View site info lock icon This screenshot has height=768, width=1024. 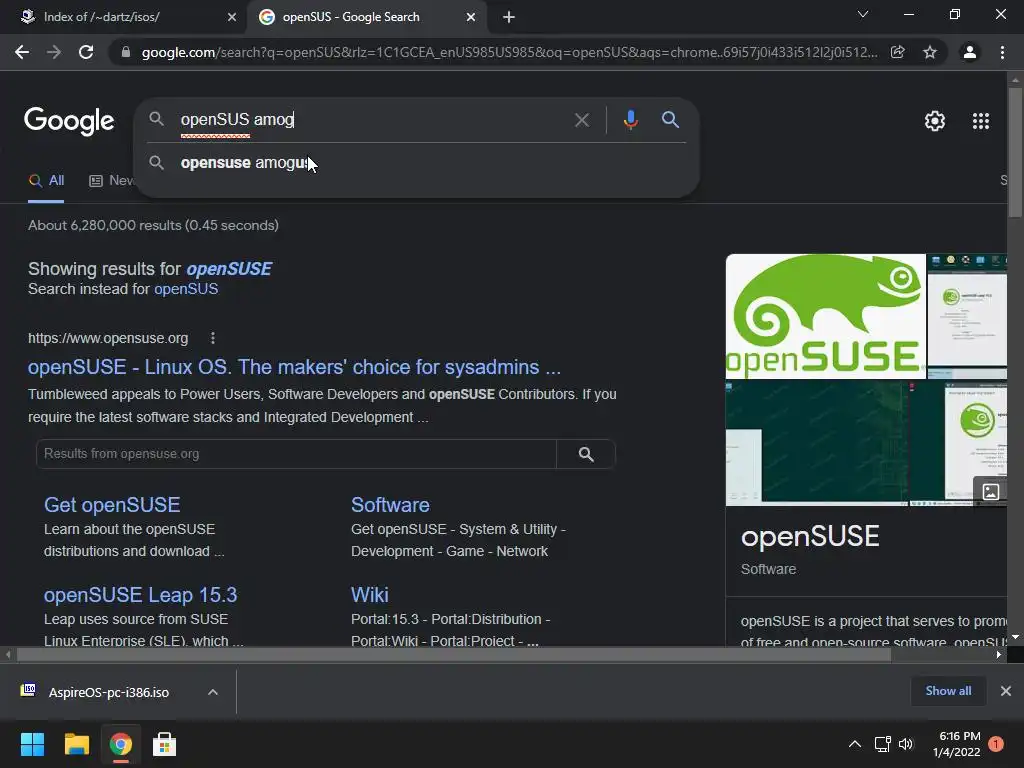click(x=126, y=52)
